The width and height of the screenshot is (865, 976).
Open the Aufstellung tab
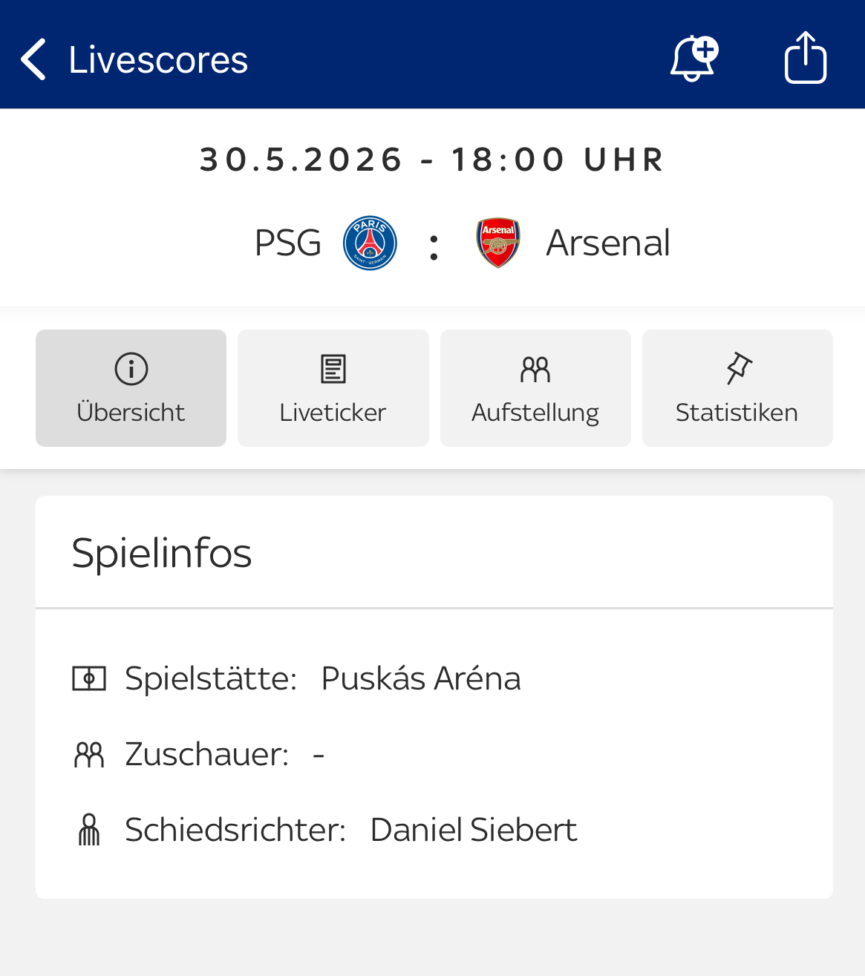pos(535,388)
